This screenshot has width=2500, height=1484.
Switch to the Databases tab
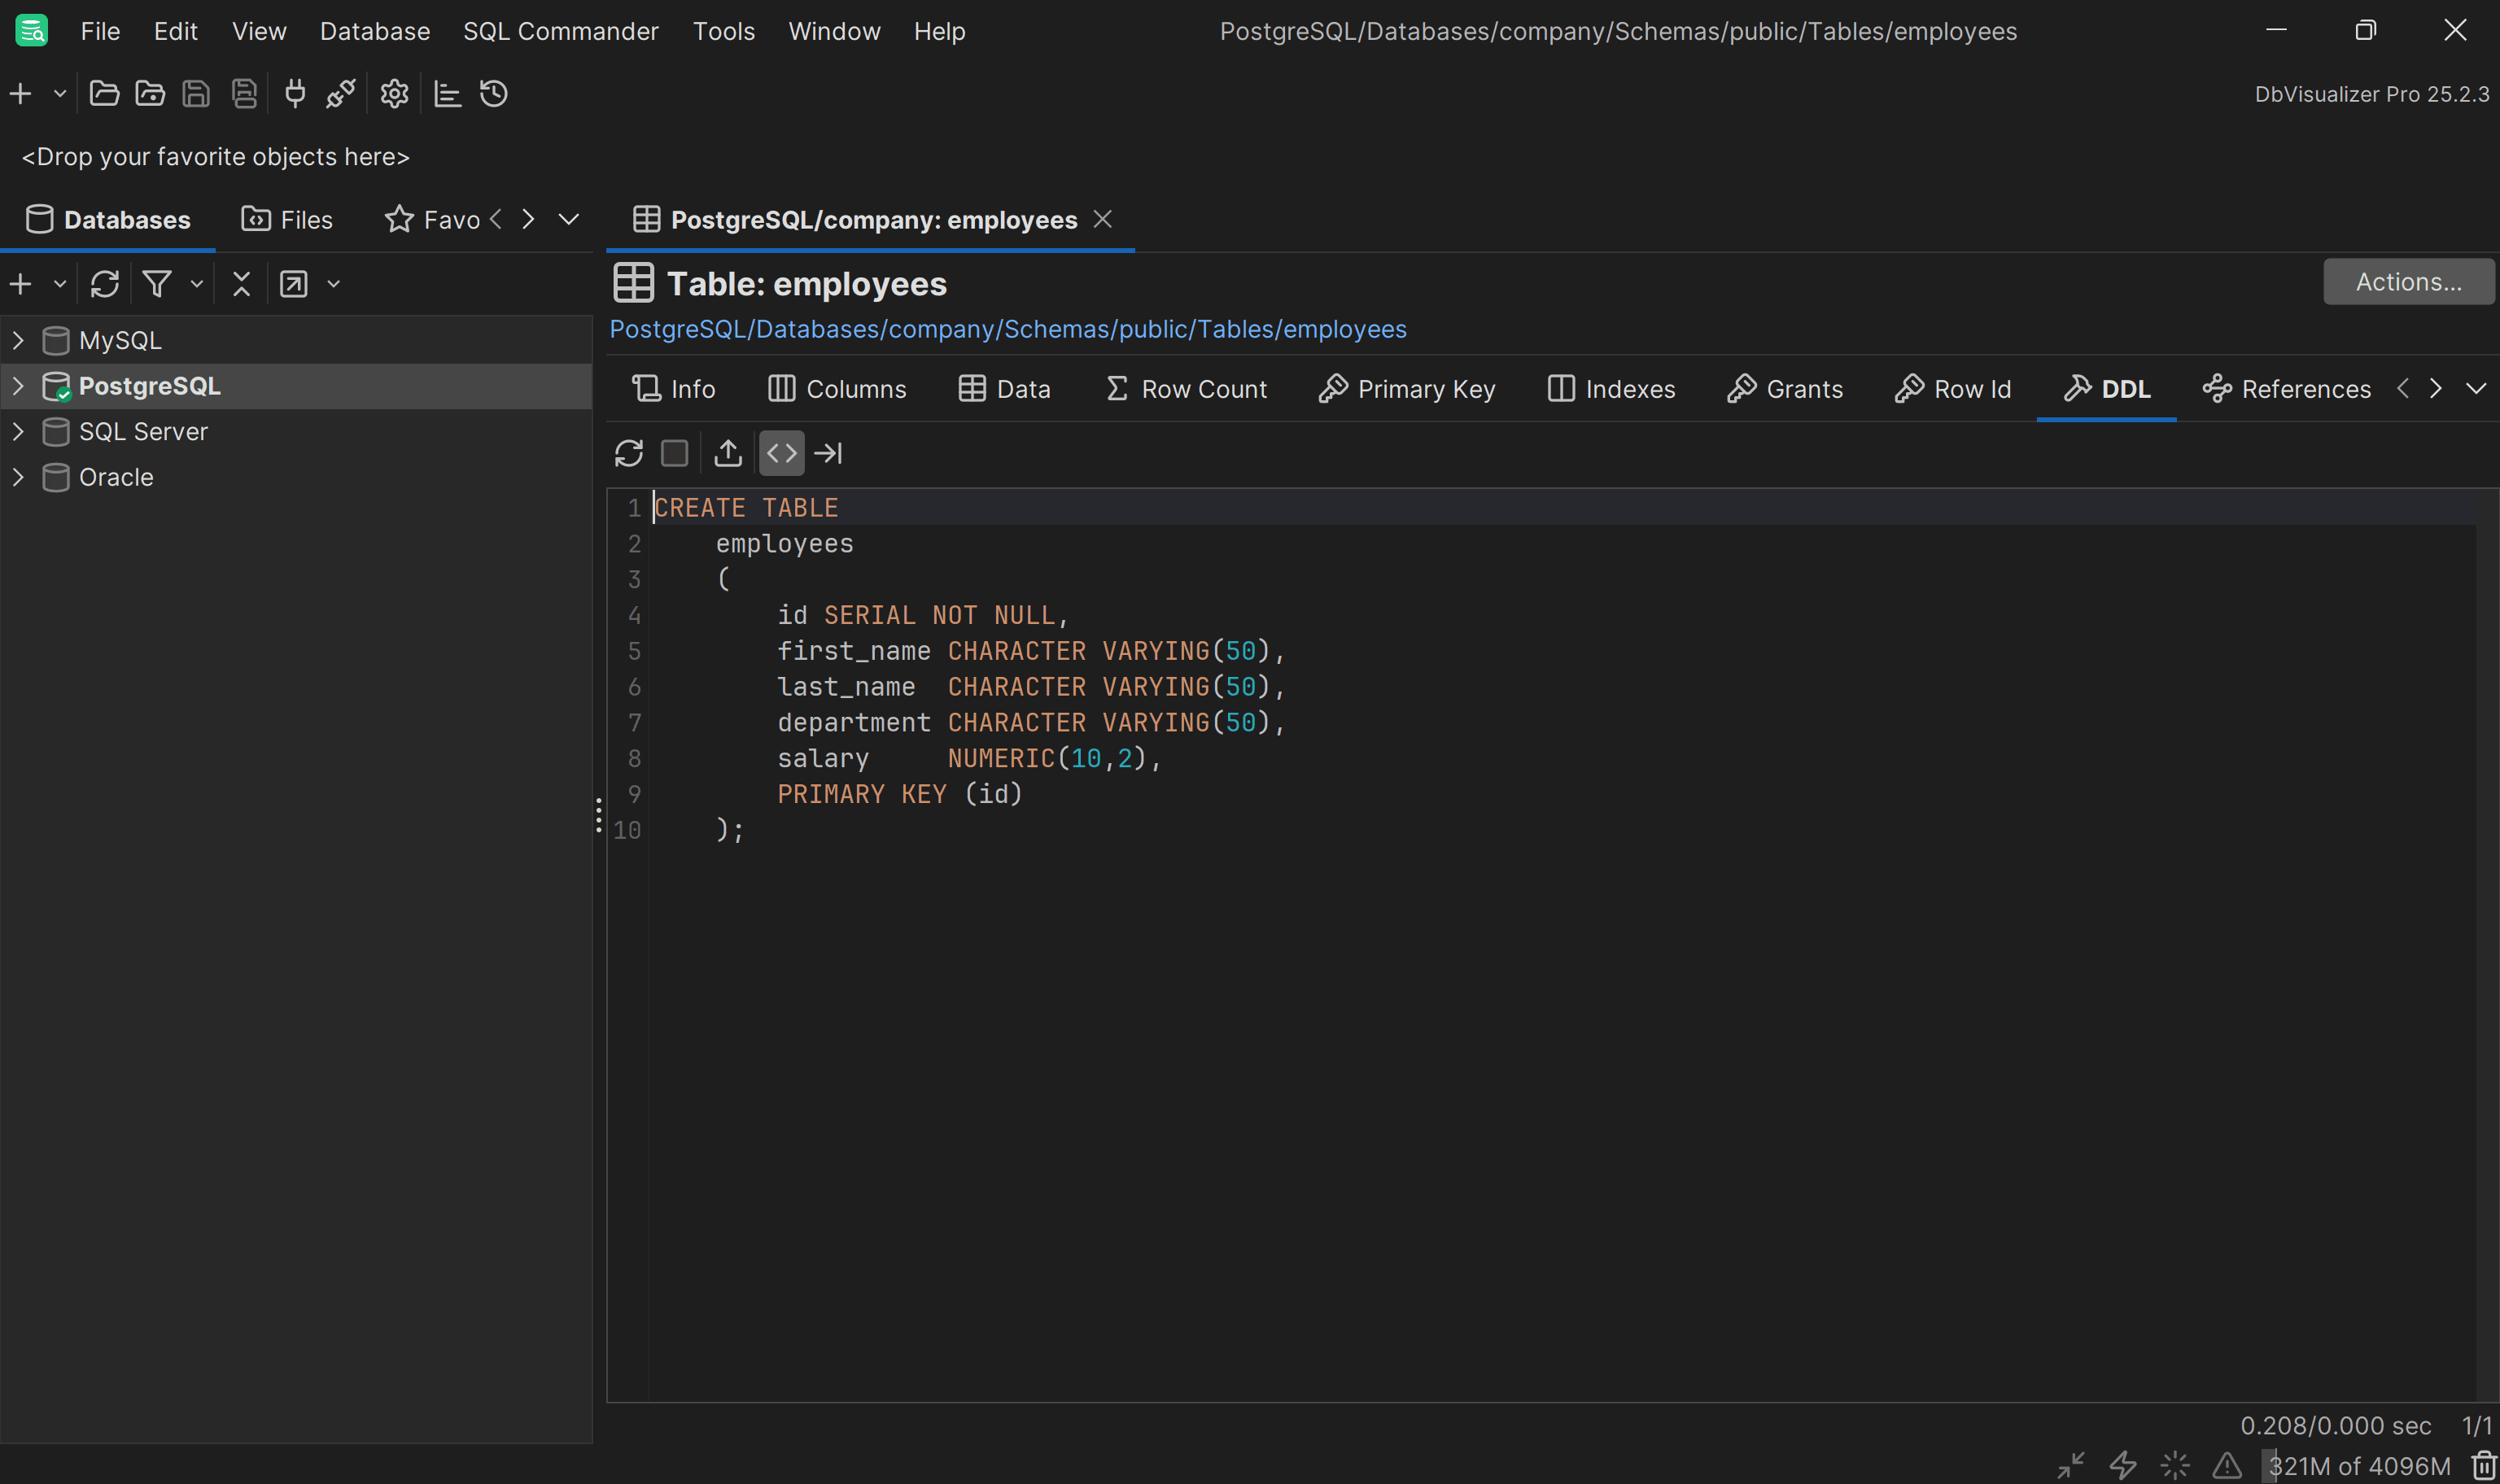click(x=108, y=220)
